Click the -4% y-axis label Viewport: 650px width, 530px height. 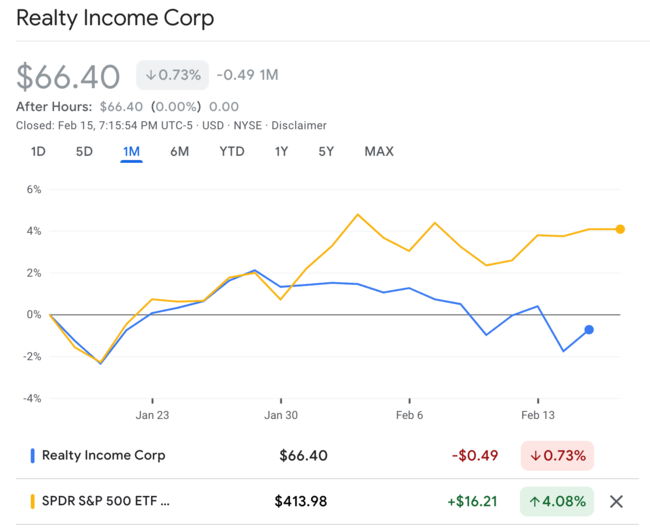coord(32,399)
